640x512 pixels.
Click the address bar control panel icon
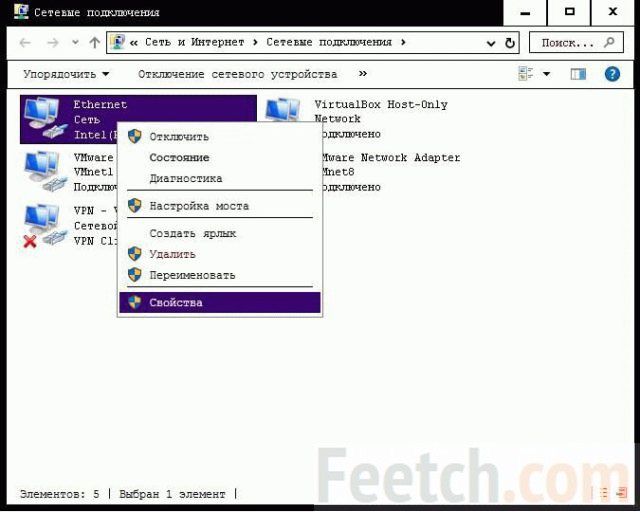pos(117,42)
